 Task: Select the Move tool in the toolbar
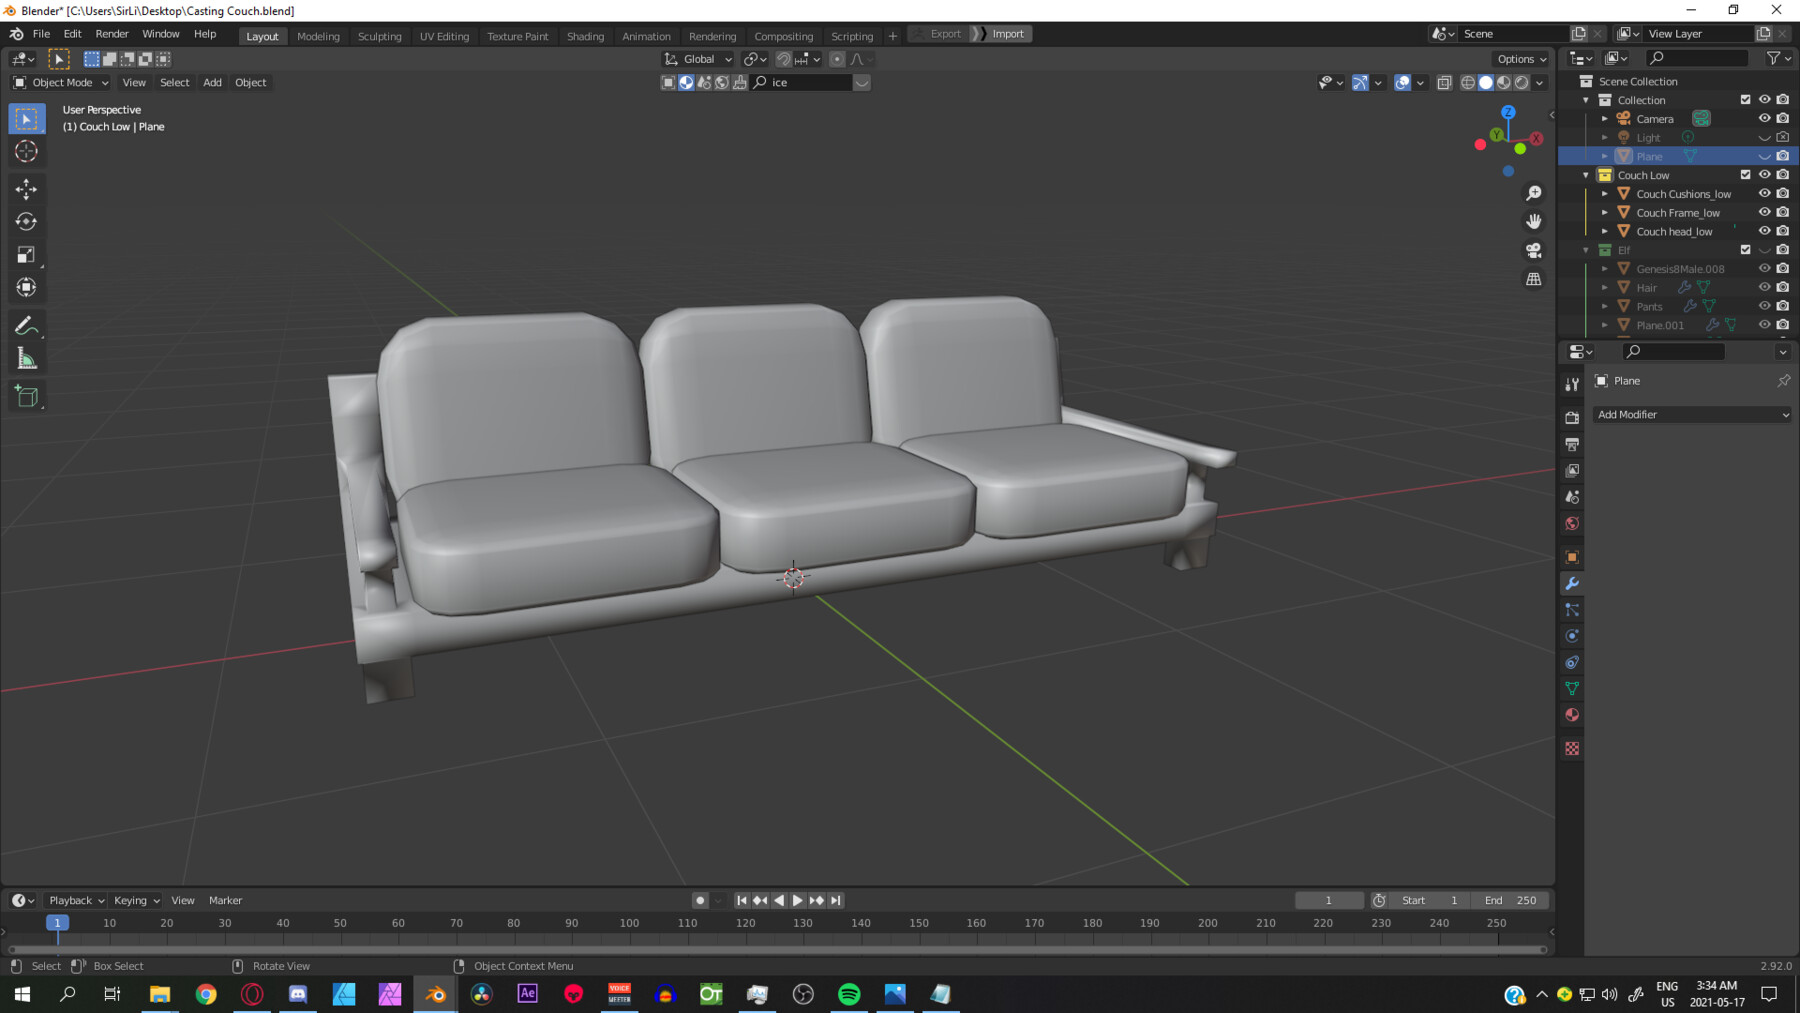[x=27, y=189]
